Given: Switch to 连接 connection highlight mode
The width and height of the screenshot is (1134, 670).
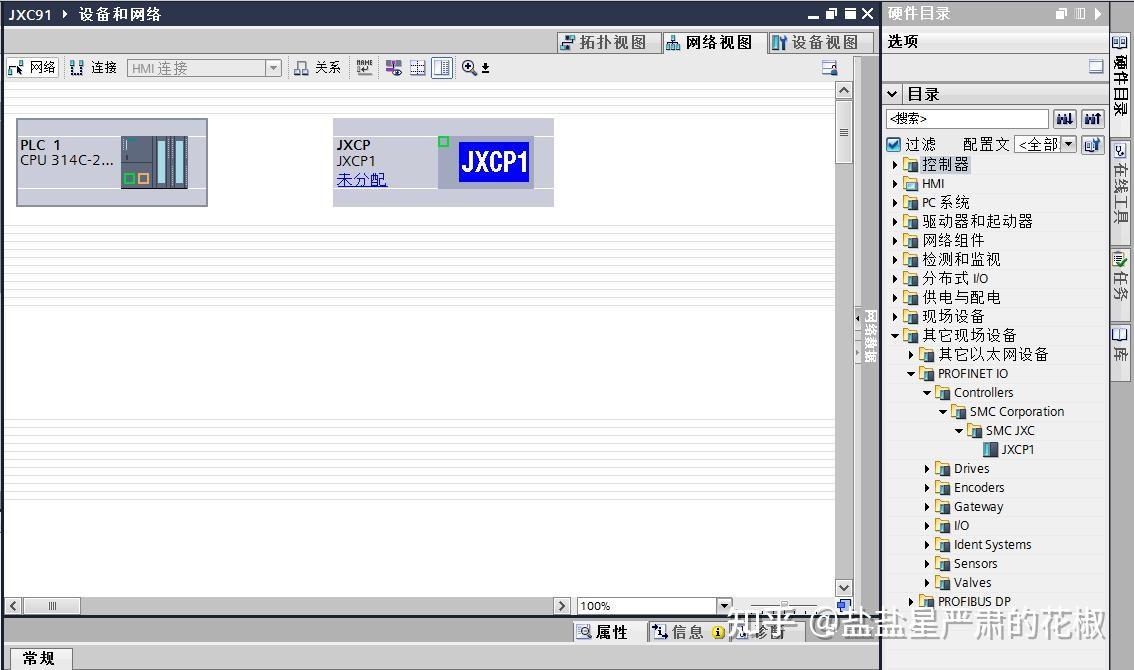Looking at the screenshot, I should tap(93, 67).
